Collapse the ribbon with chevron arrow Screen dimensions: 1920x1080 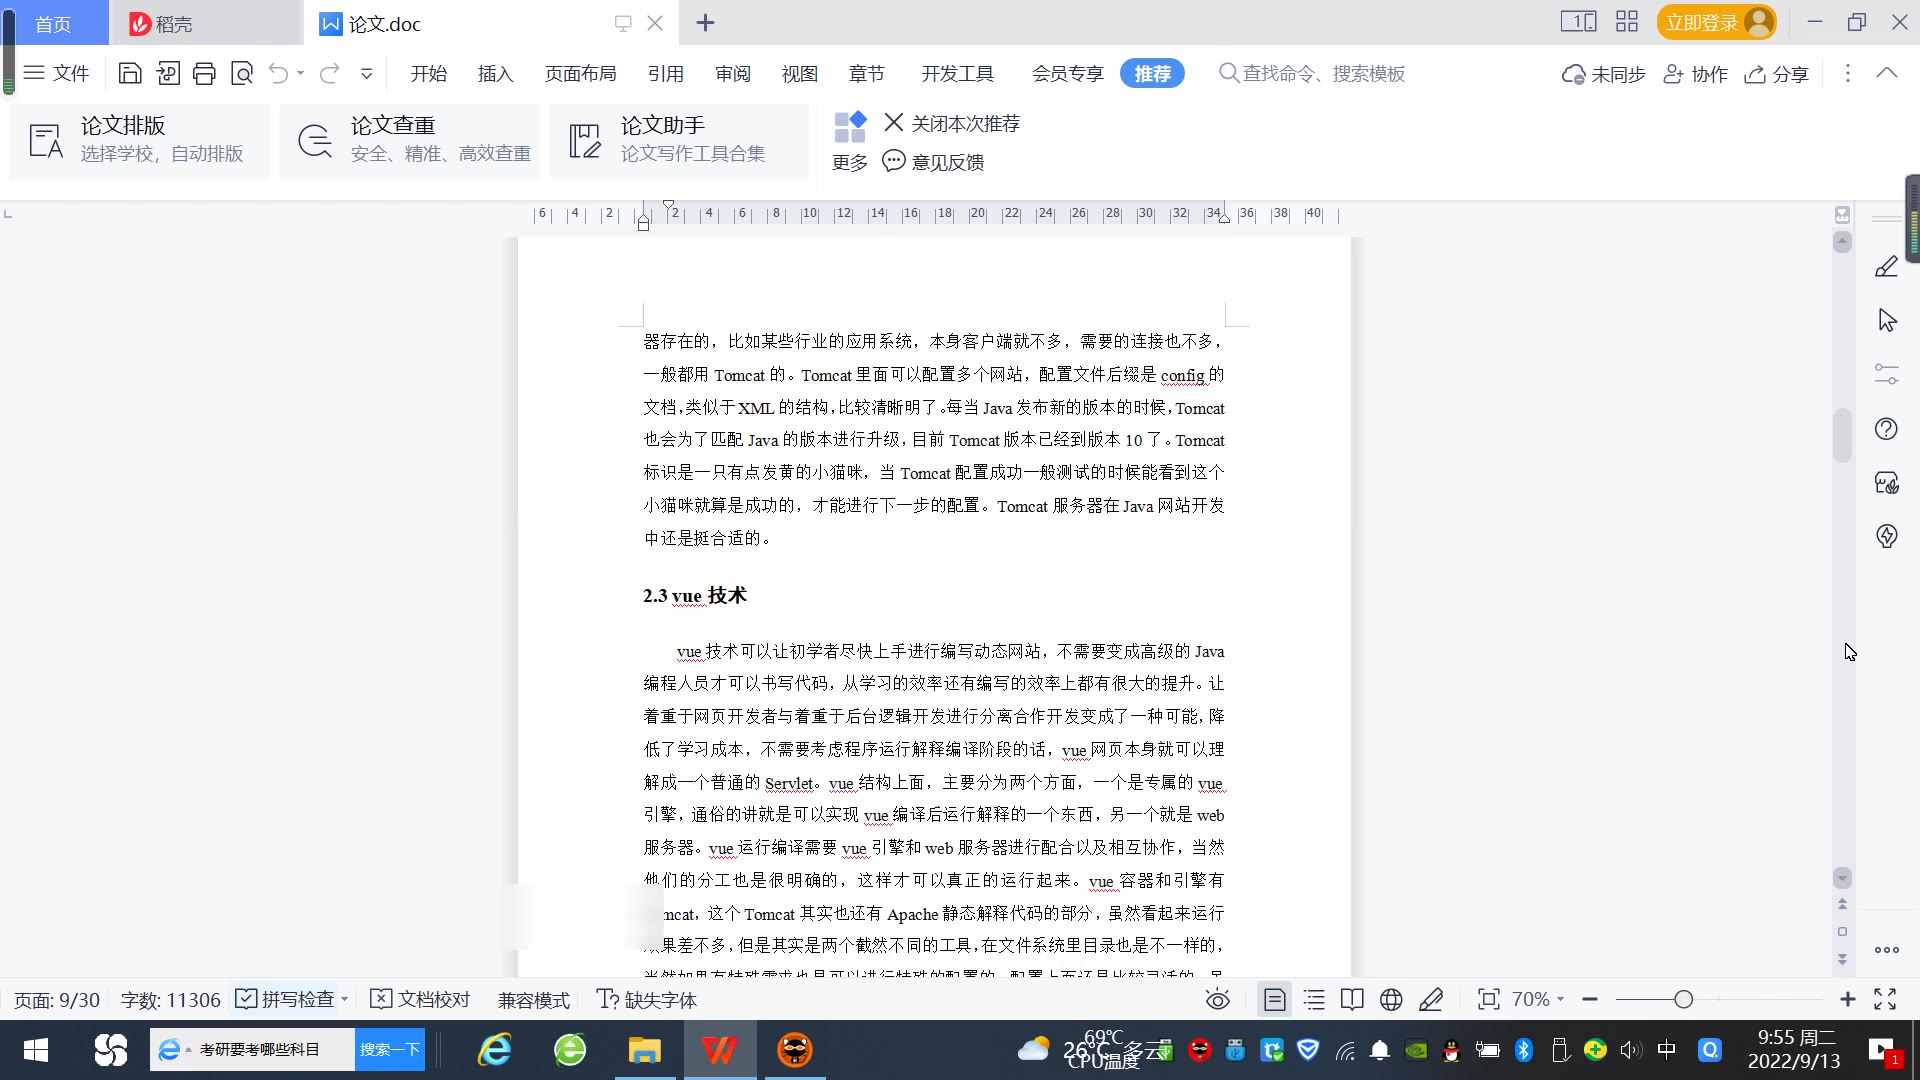click(1886, 73)
